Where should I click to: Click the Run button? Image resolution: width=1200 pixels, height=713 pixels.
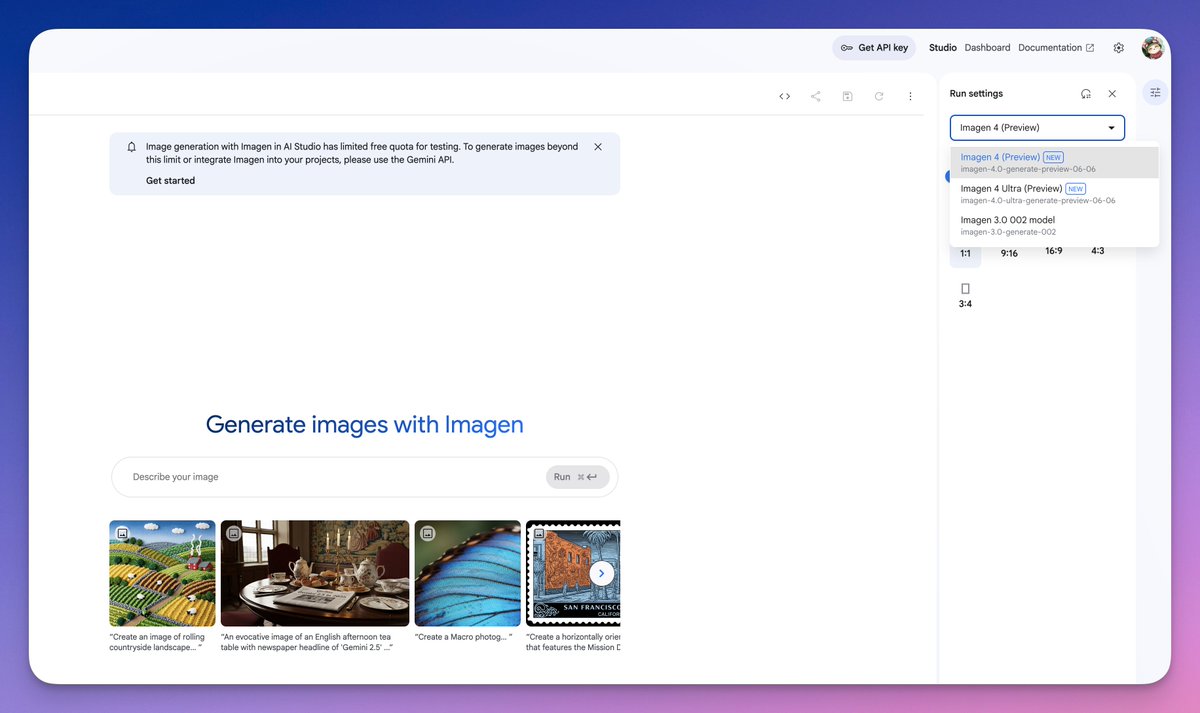[577, 477]
